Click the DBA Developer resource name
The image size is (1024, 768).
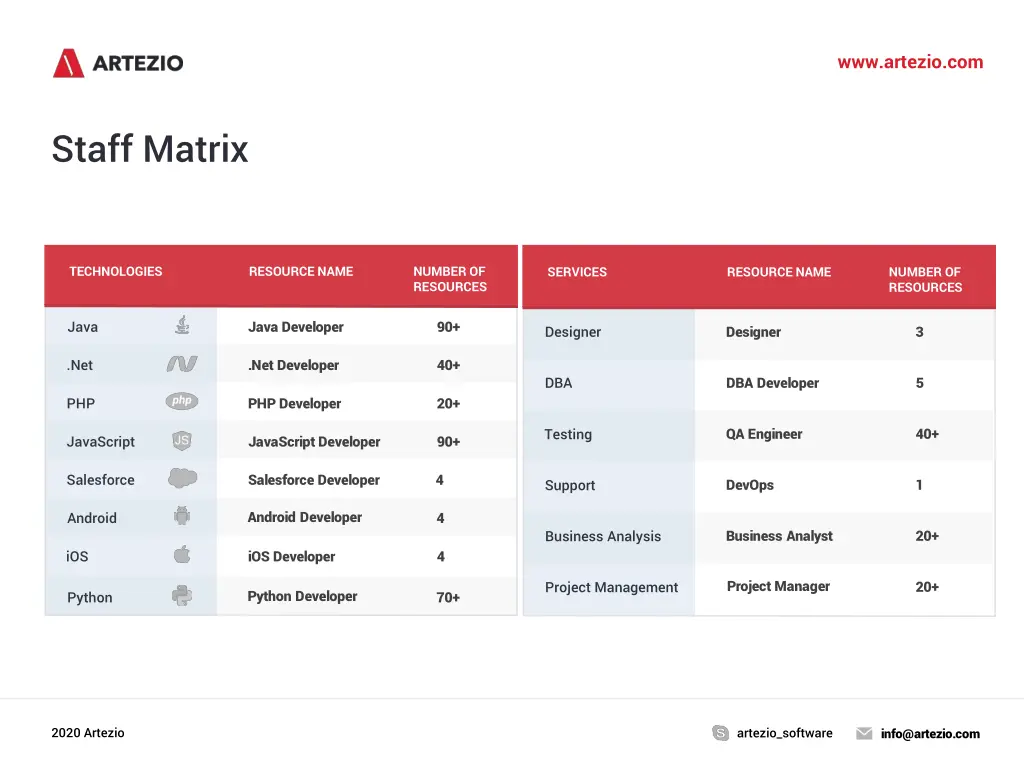[x=773, y=383]
